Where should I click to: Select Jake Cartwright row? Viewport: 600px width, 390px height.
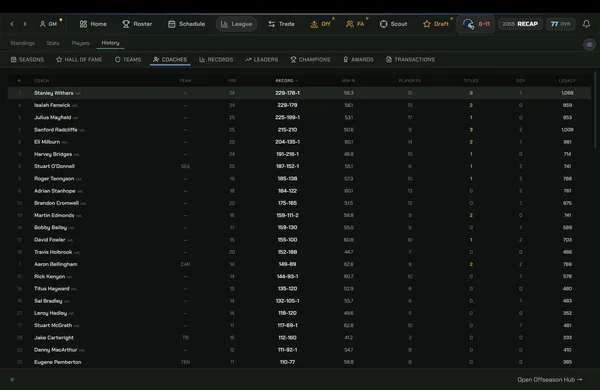click(299, 338)
